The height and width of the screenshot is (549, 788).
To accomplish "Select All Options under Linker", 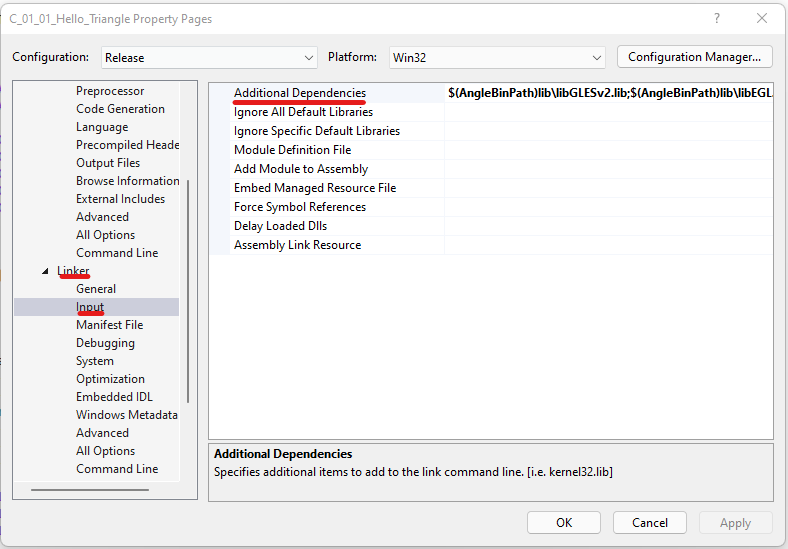I will (106, 451).
